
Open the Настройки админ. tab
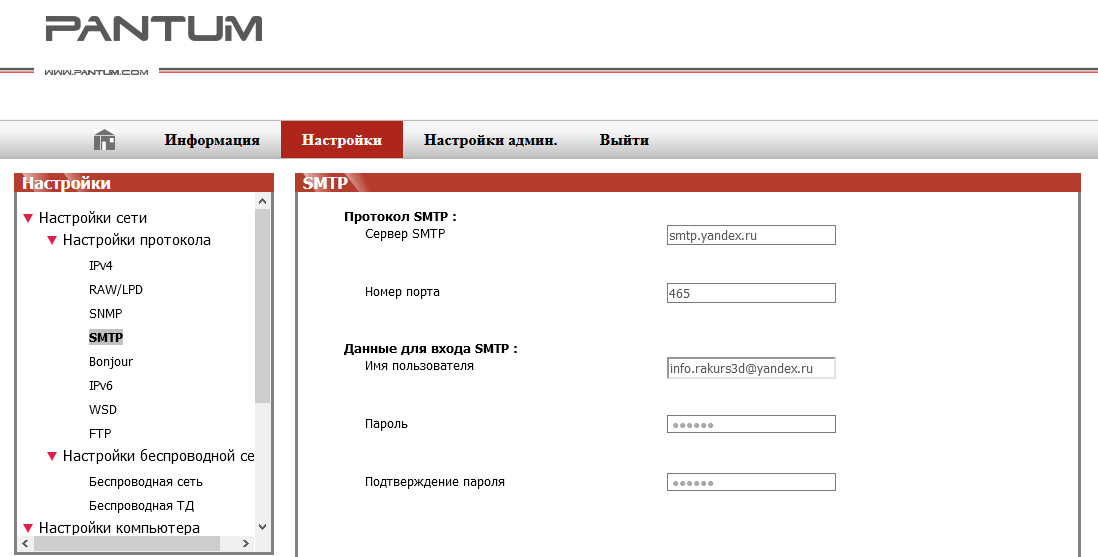(x=490, y=140)
